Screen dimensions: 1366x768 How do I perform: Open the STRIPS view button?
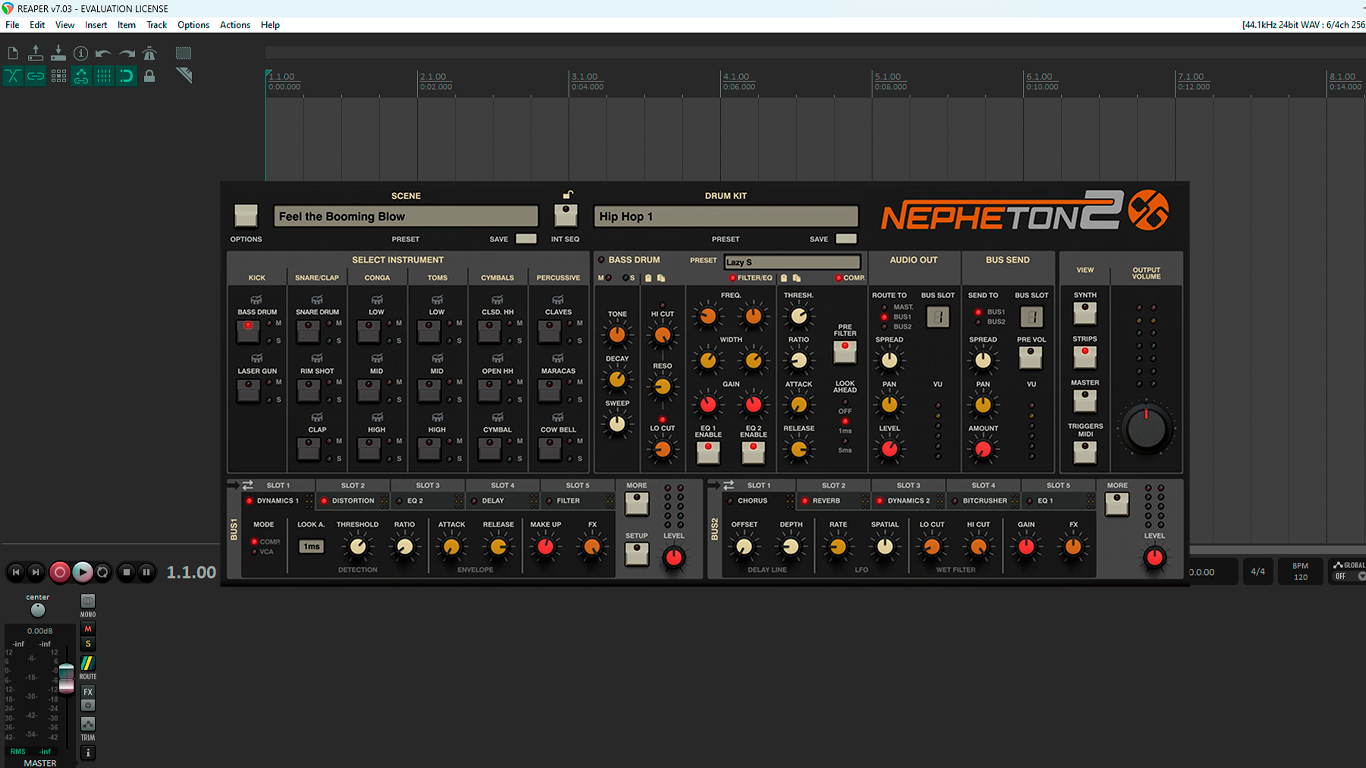coord(1085,356)
